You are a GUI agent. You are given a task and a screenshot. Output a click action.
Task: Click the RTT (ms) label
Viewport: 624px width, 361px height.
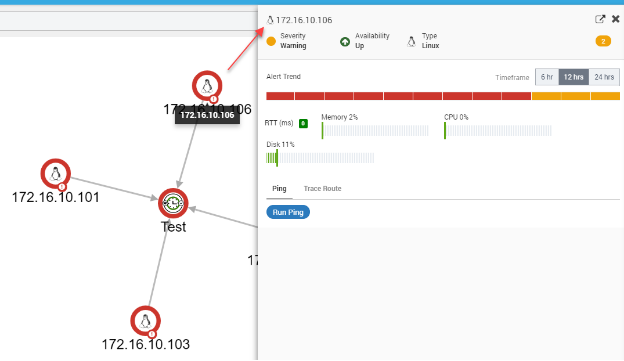coord(279,123)
